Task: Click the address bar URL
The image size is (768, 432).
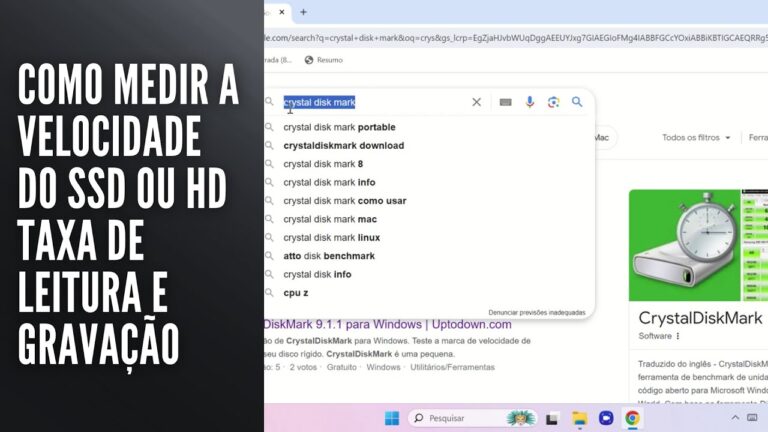Action: click(x=516, y=38)
